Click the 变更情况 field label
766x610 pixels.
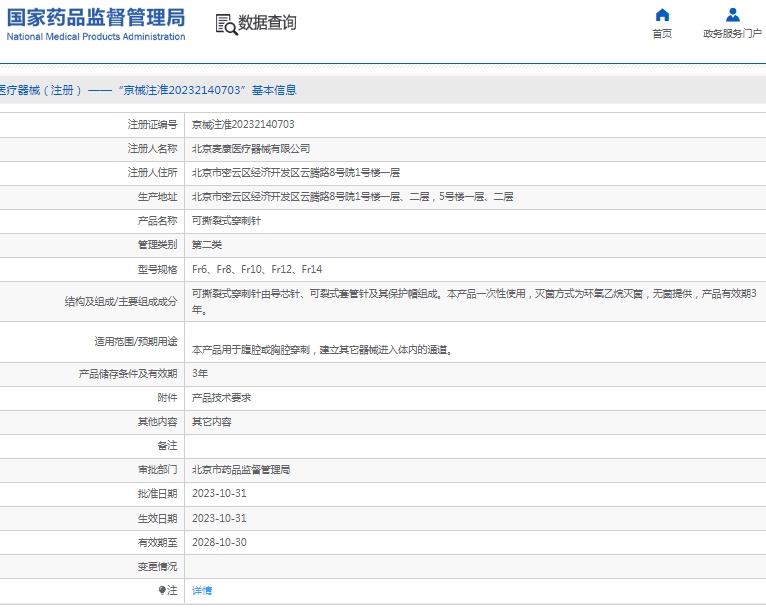(x=157, y=567)
